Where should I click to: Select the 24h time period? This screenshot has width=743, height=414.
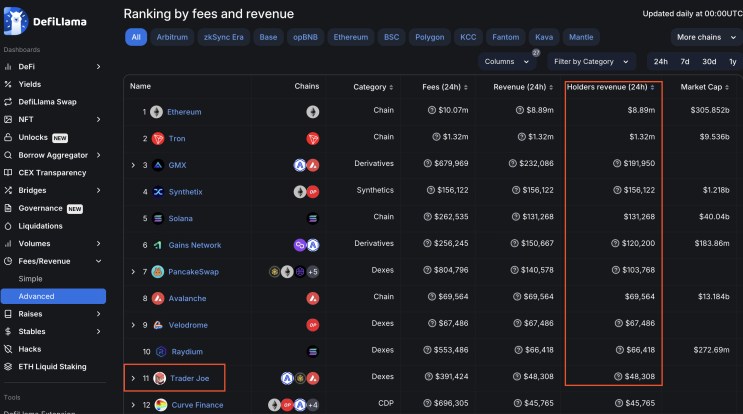click(x=661, y=62)
